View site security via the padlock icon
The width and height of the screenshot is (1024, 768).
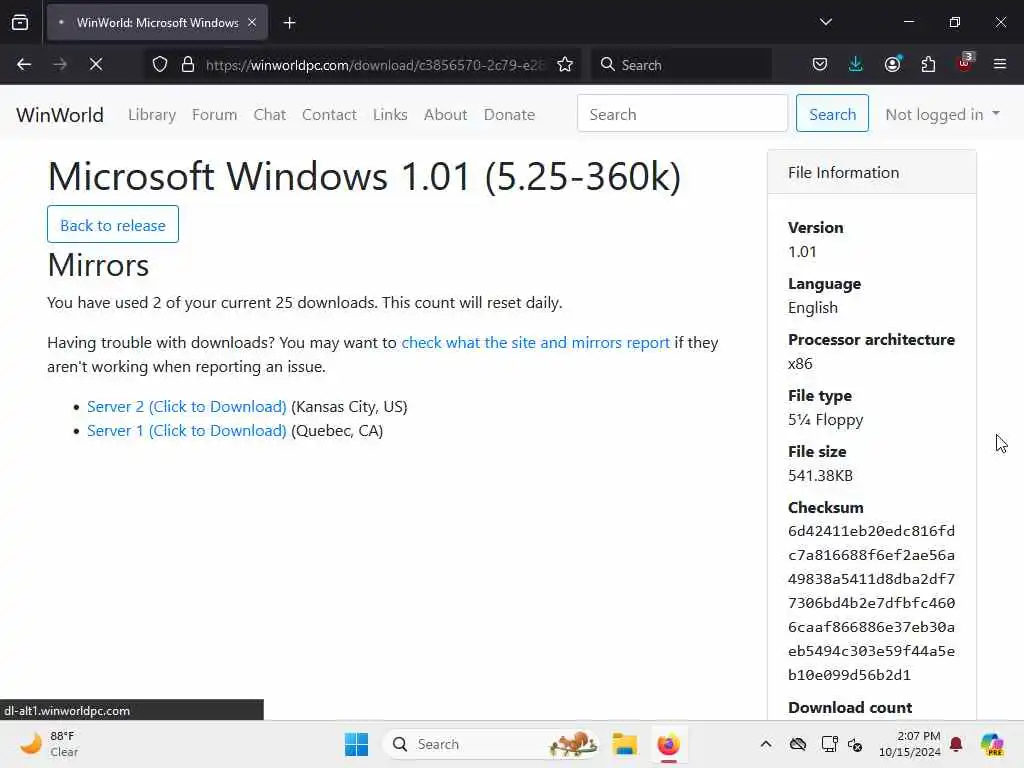[188, 65]
